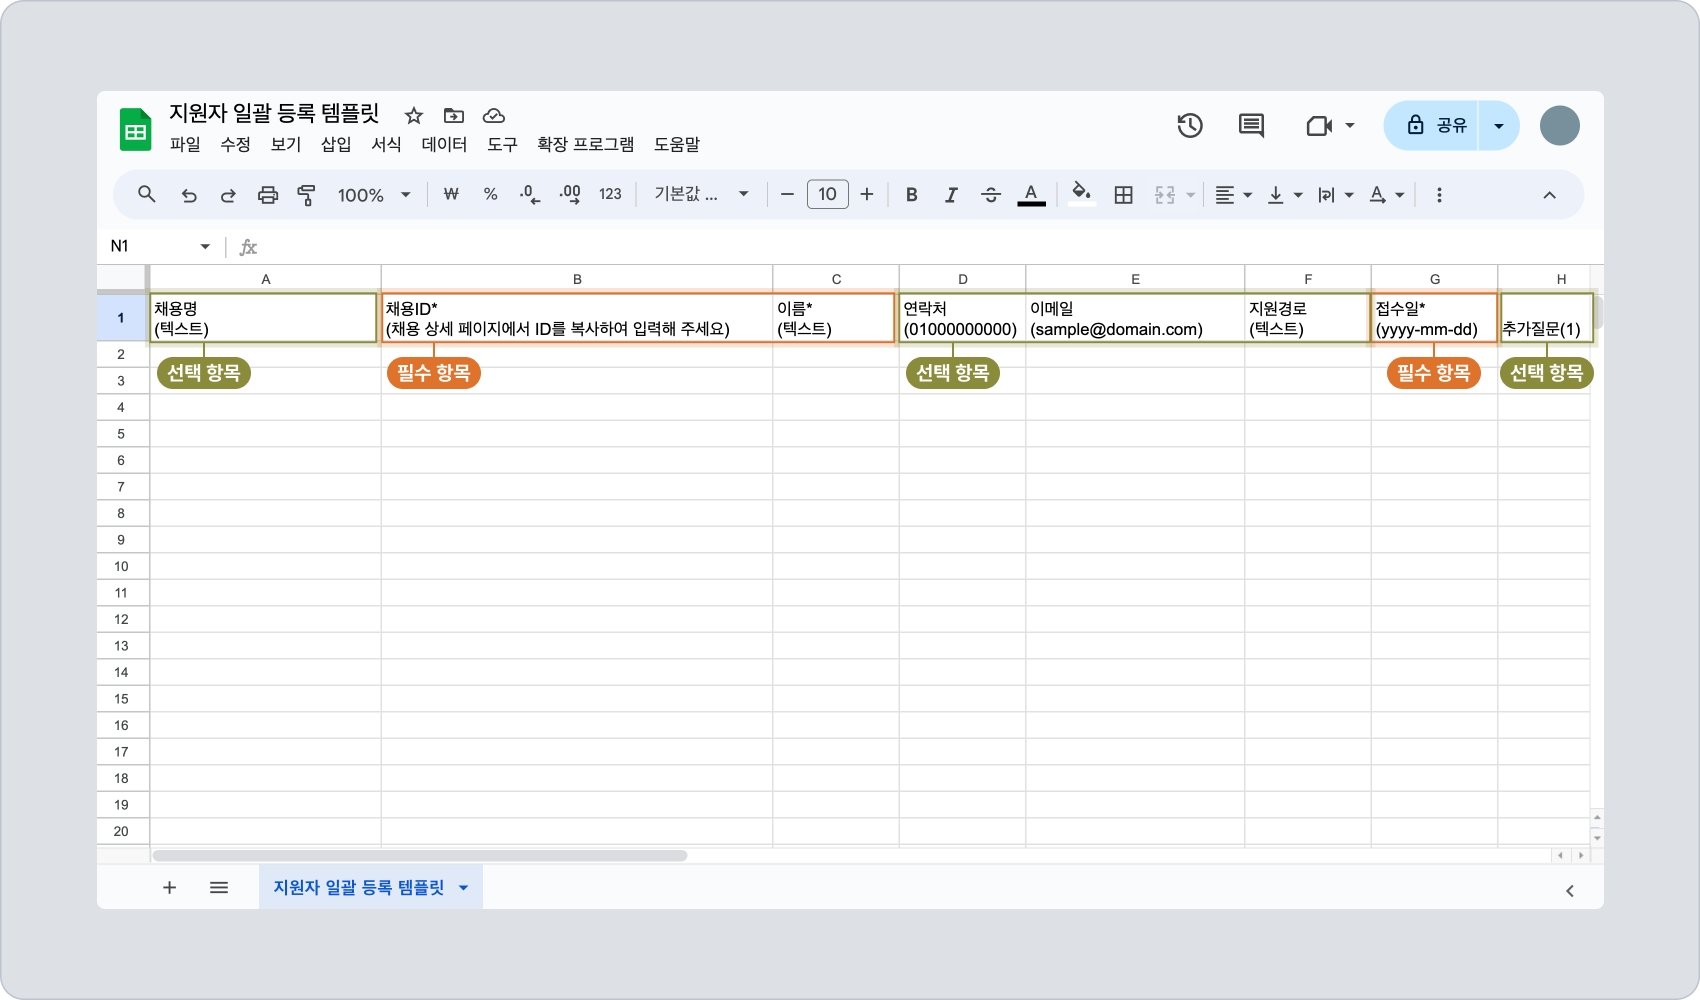
Task: Open the 확장 프로그램 menu
Action: tap(585, 144)
